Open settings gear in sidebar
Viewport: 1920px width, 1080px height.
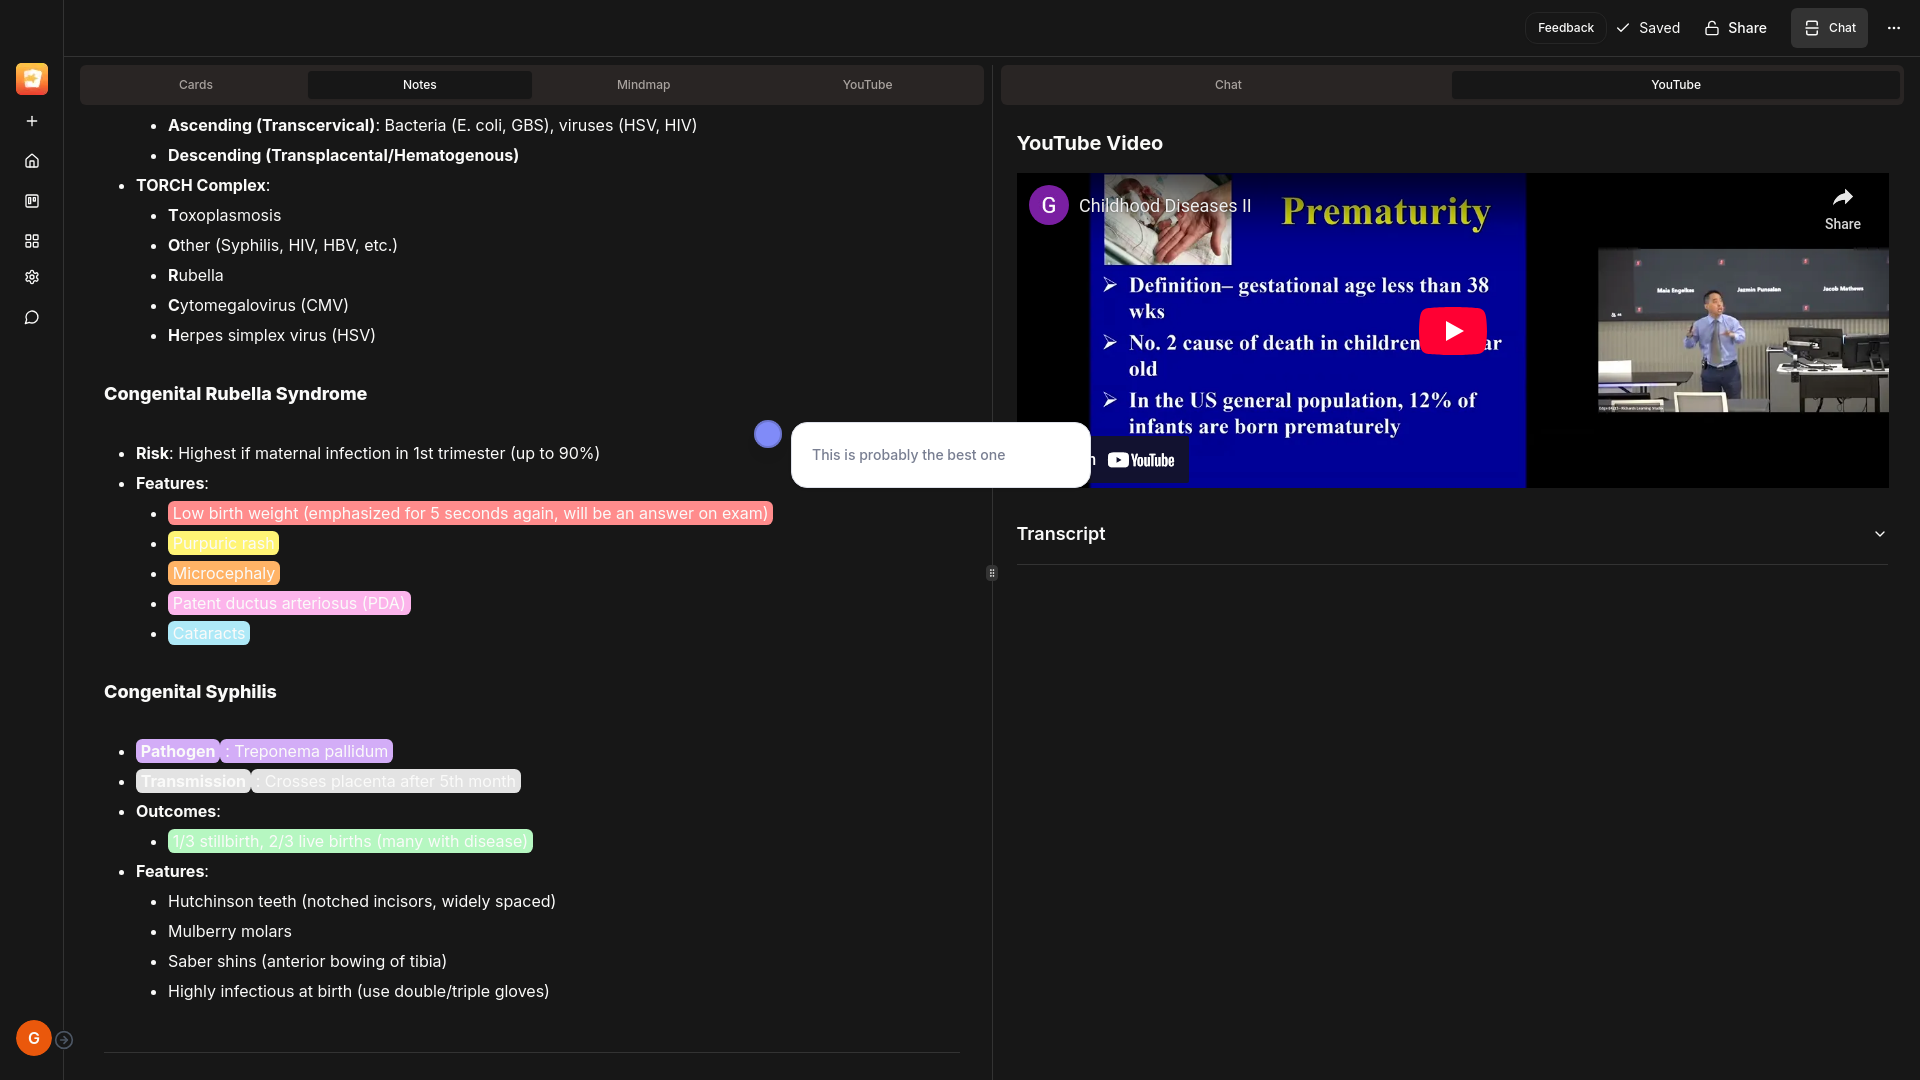tap(32, 277)
